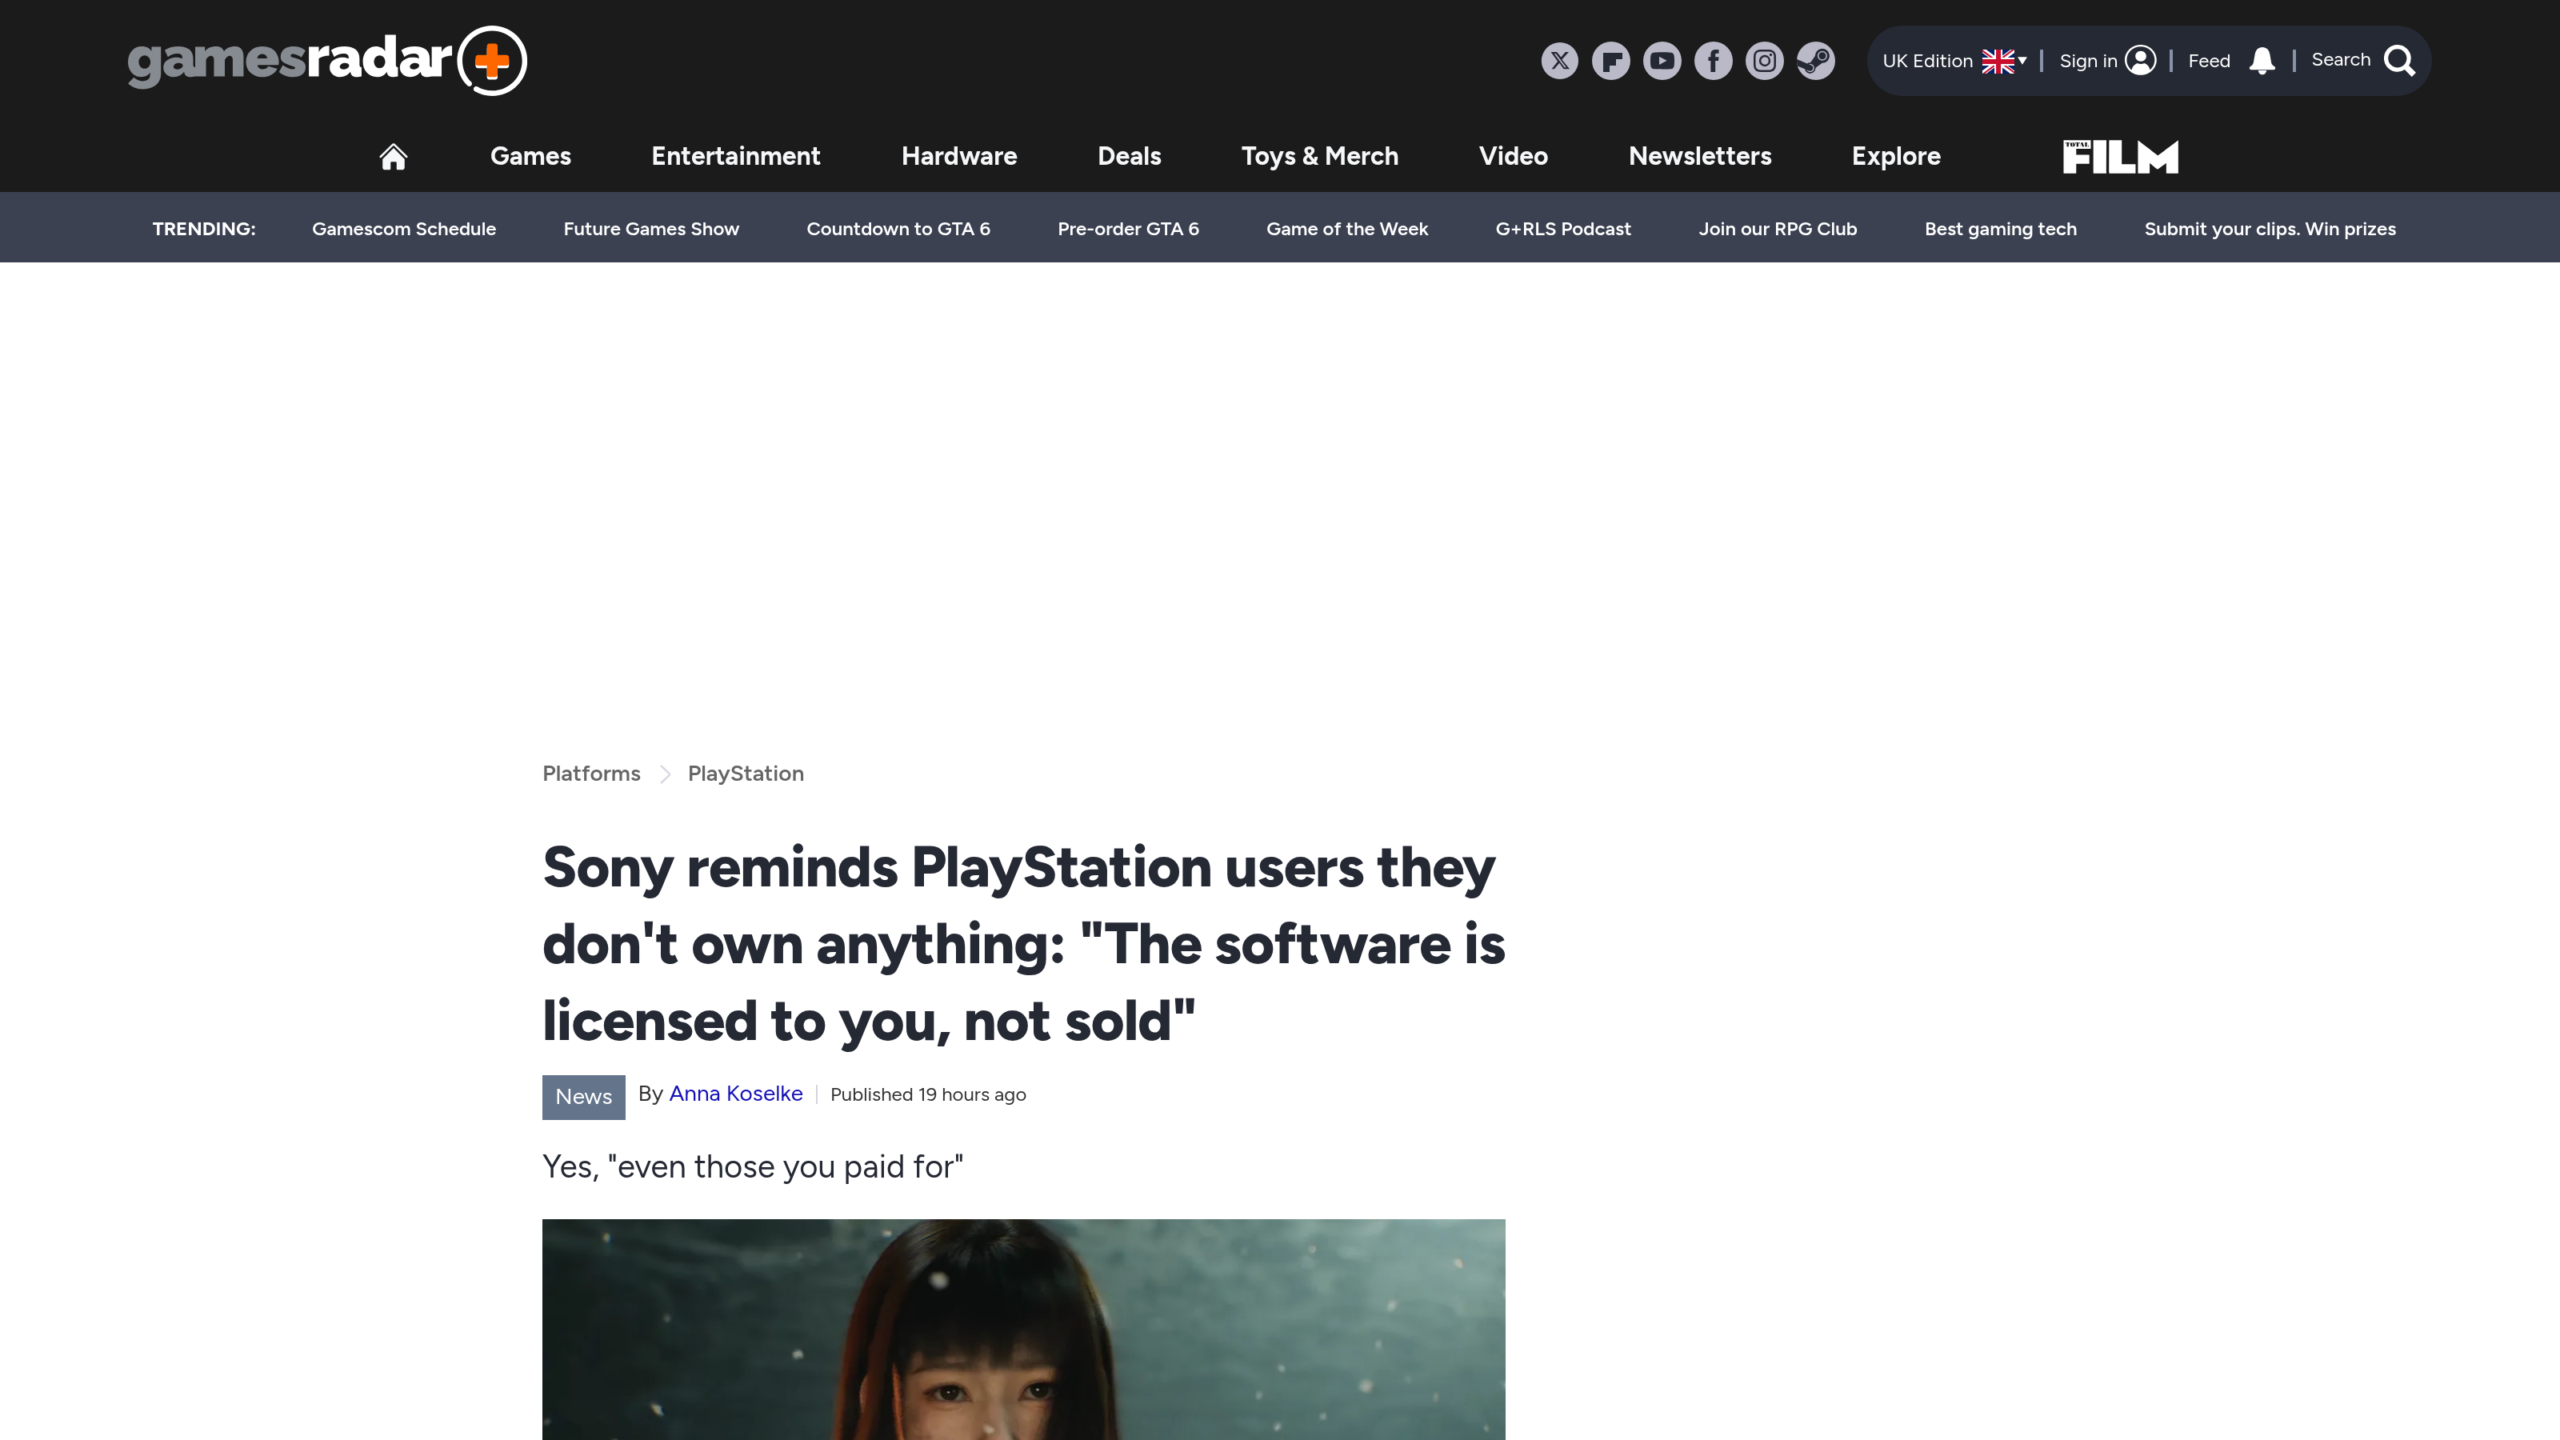This screenshot has height=1440, width=2560.
Task: Open the Video menu
Action: click(1513, 156)
